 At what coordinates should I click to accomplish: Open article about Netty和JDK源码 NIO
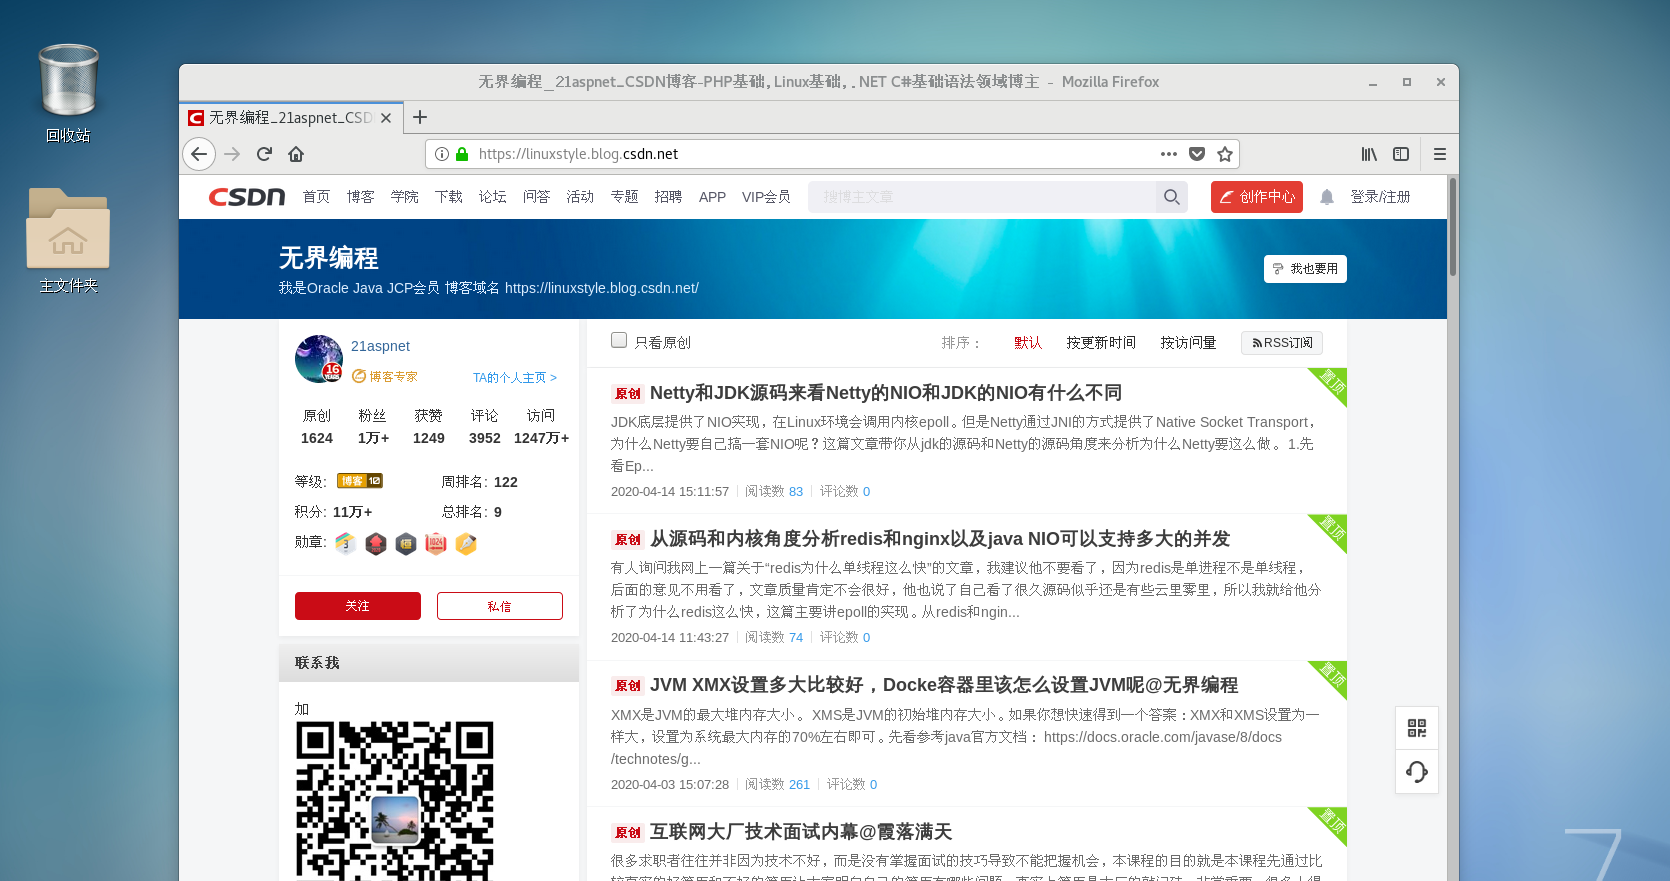tap(885, 393)
